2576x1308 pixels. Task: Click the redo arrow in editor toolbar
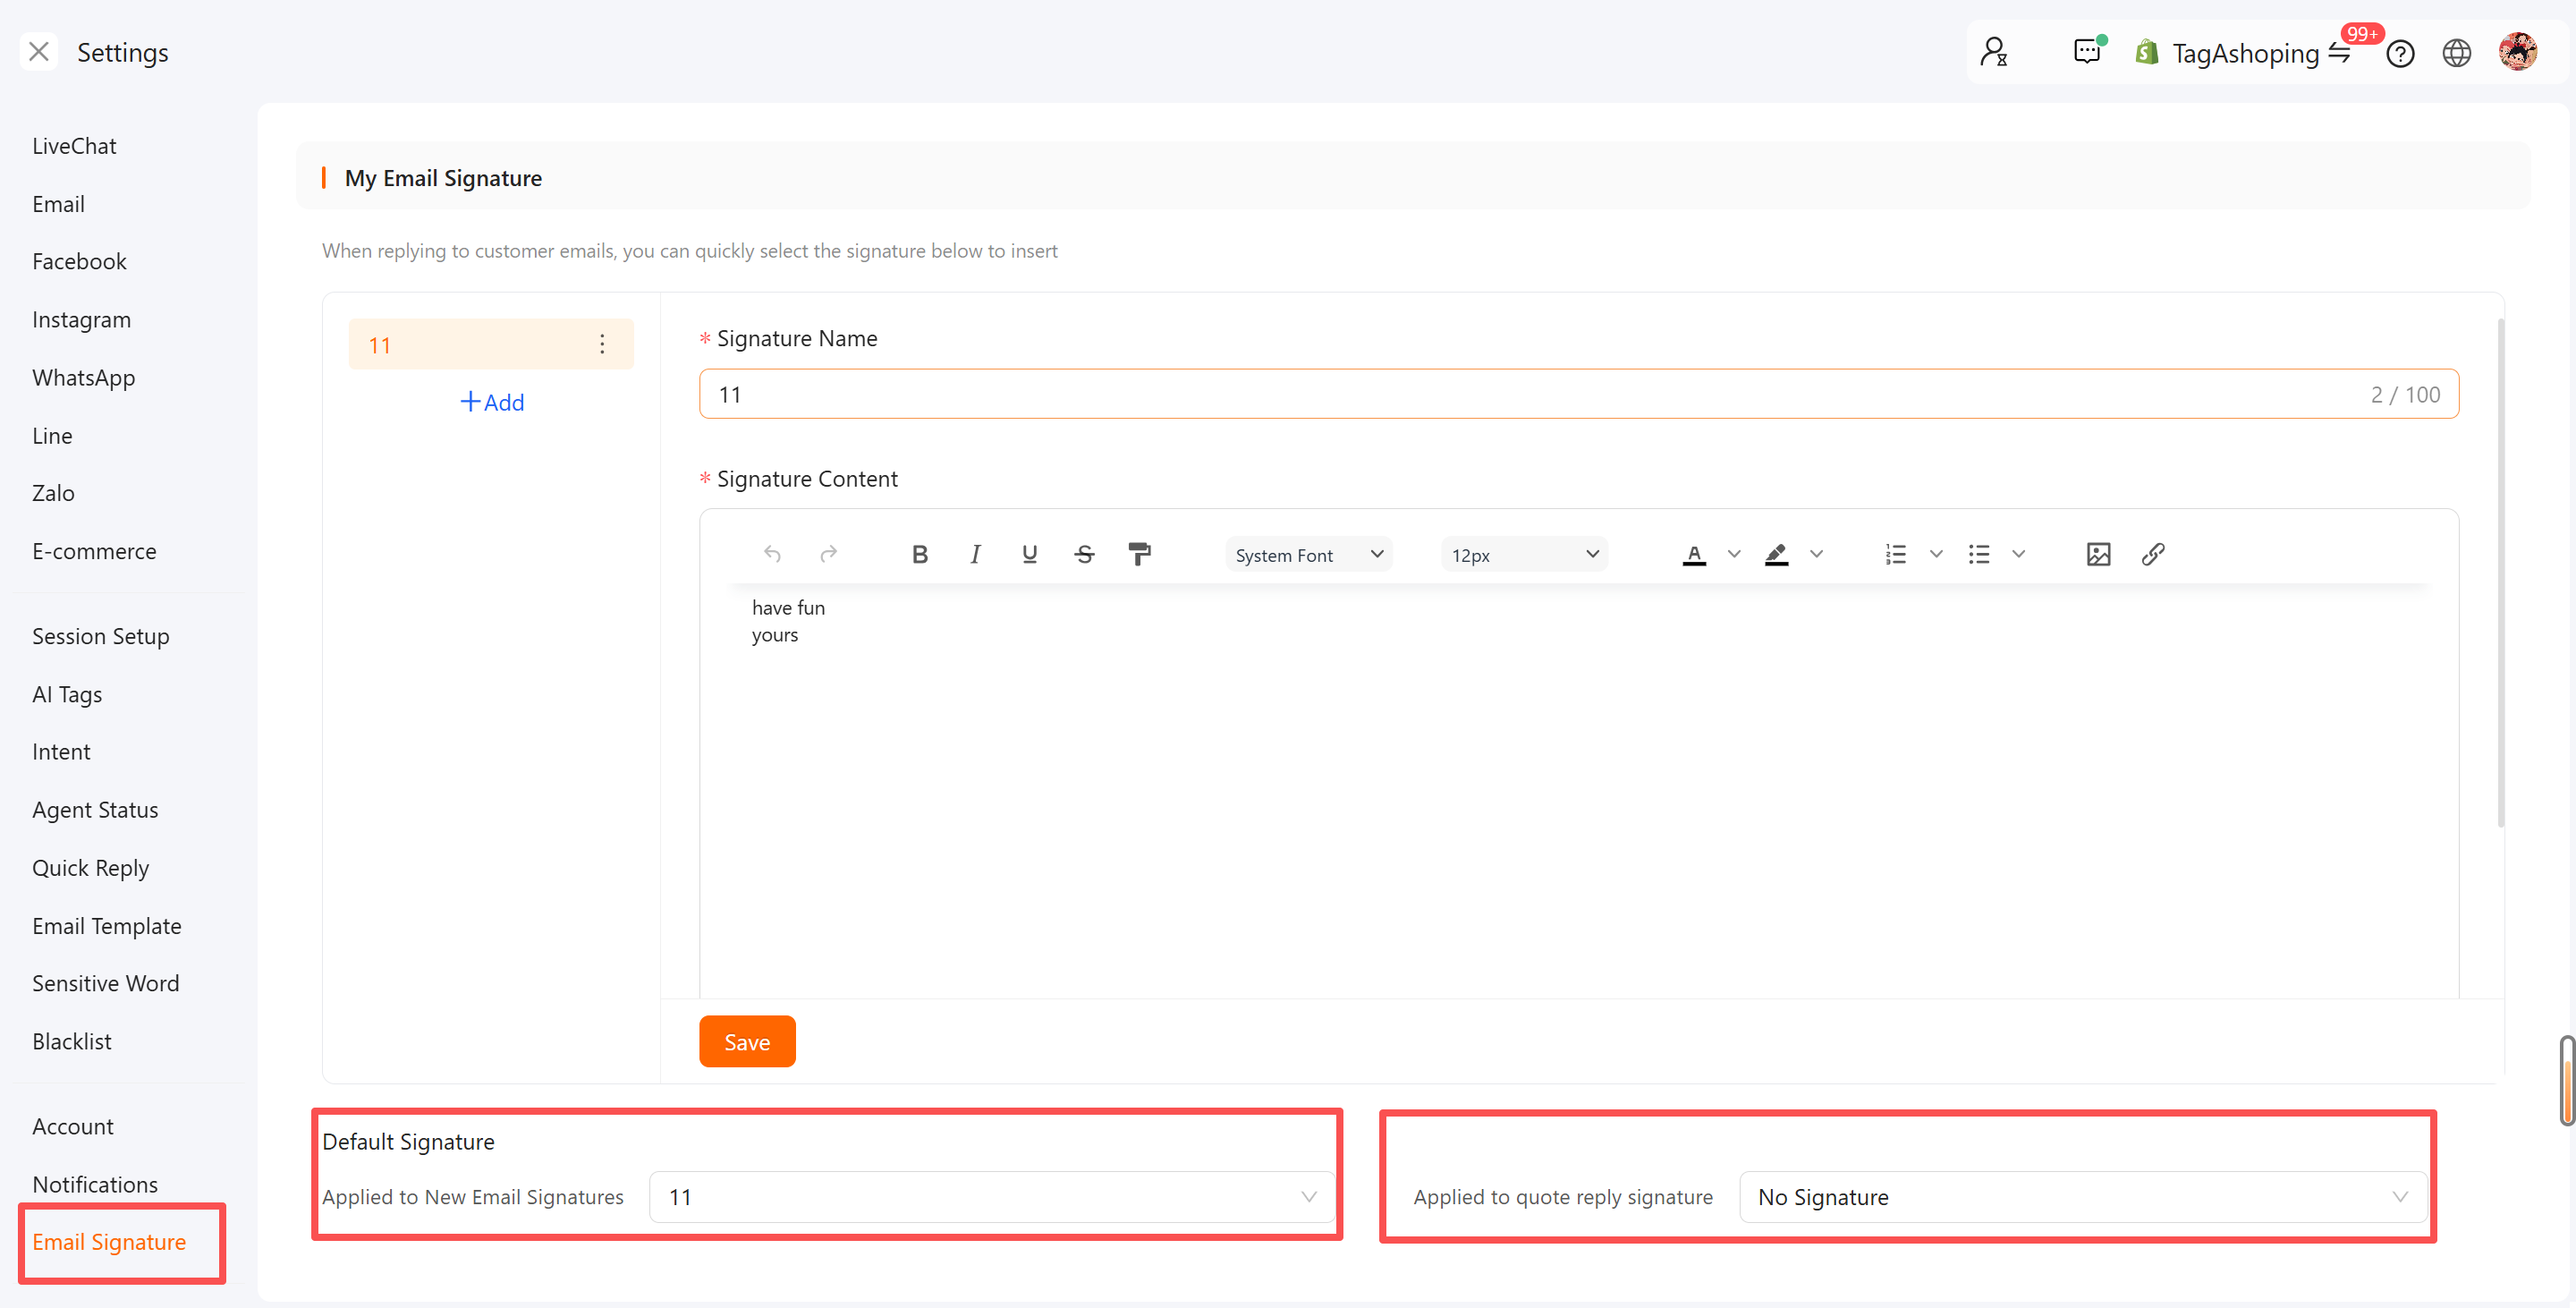[828, 554]
